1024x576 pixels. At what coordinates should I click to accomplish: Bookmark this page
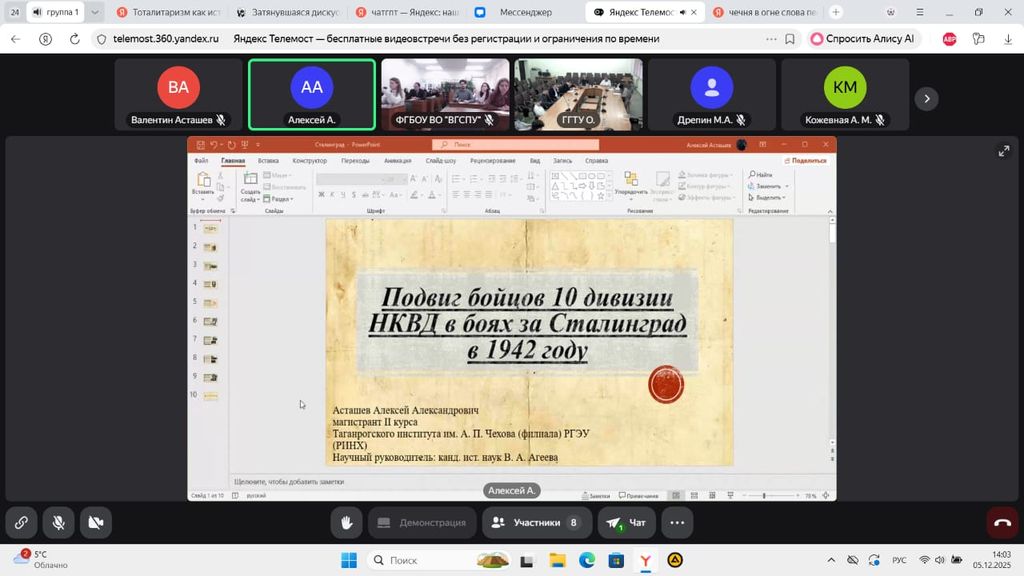(x=790, y=39)
